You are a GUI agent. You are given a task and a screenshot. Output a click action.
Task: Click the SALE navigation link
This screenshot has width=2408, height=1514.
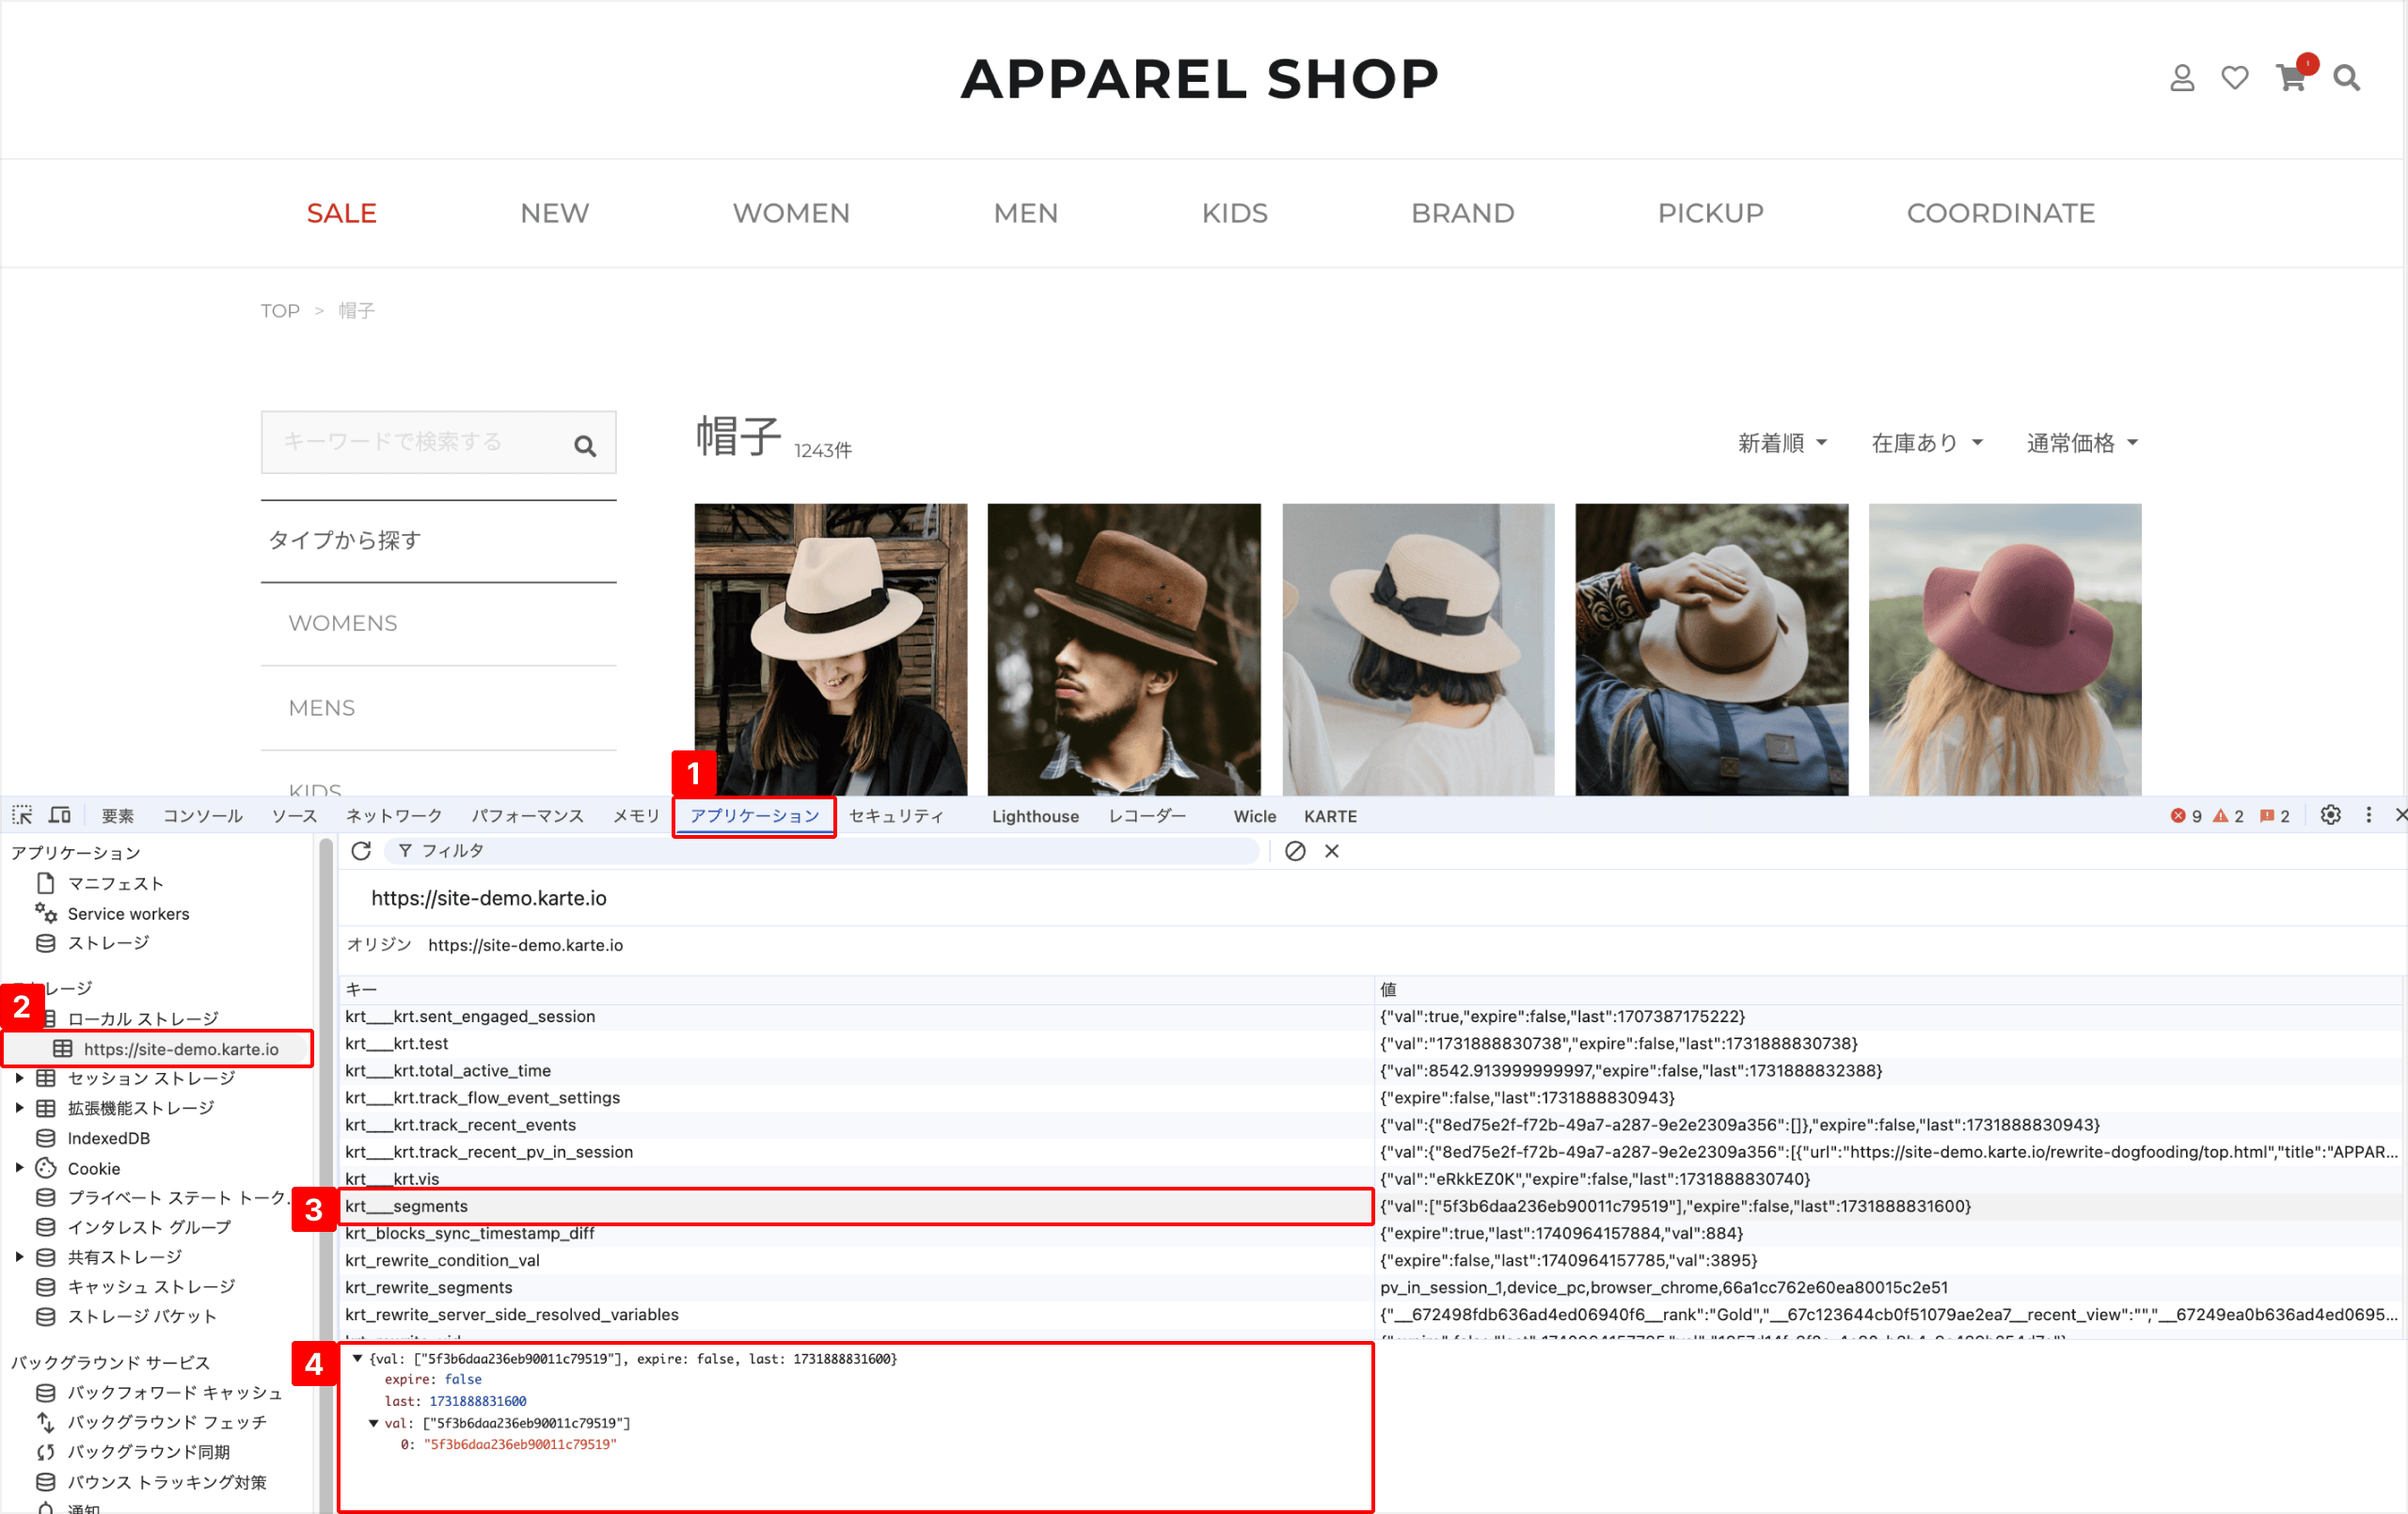point(341,213)
